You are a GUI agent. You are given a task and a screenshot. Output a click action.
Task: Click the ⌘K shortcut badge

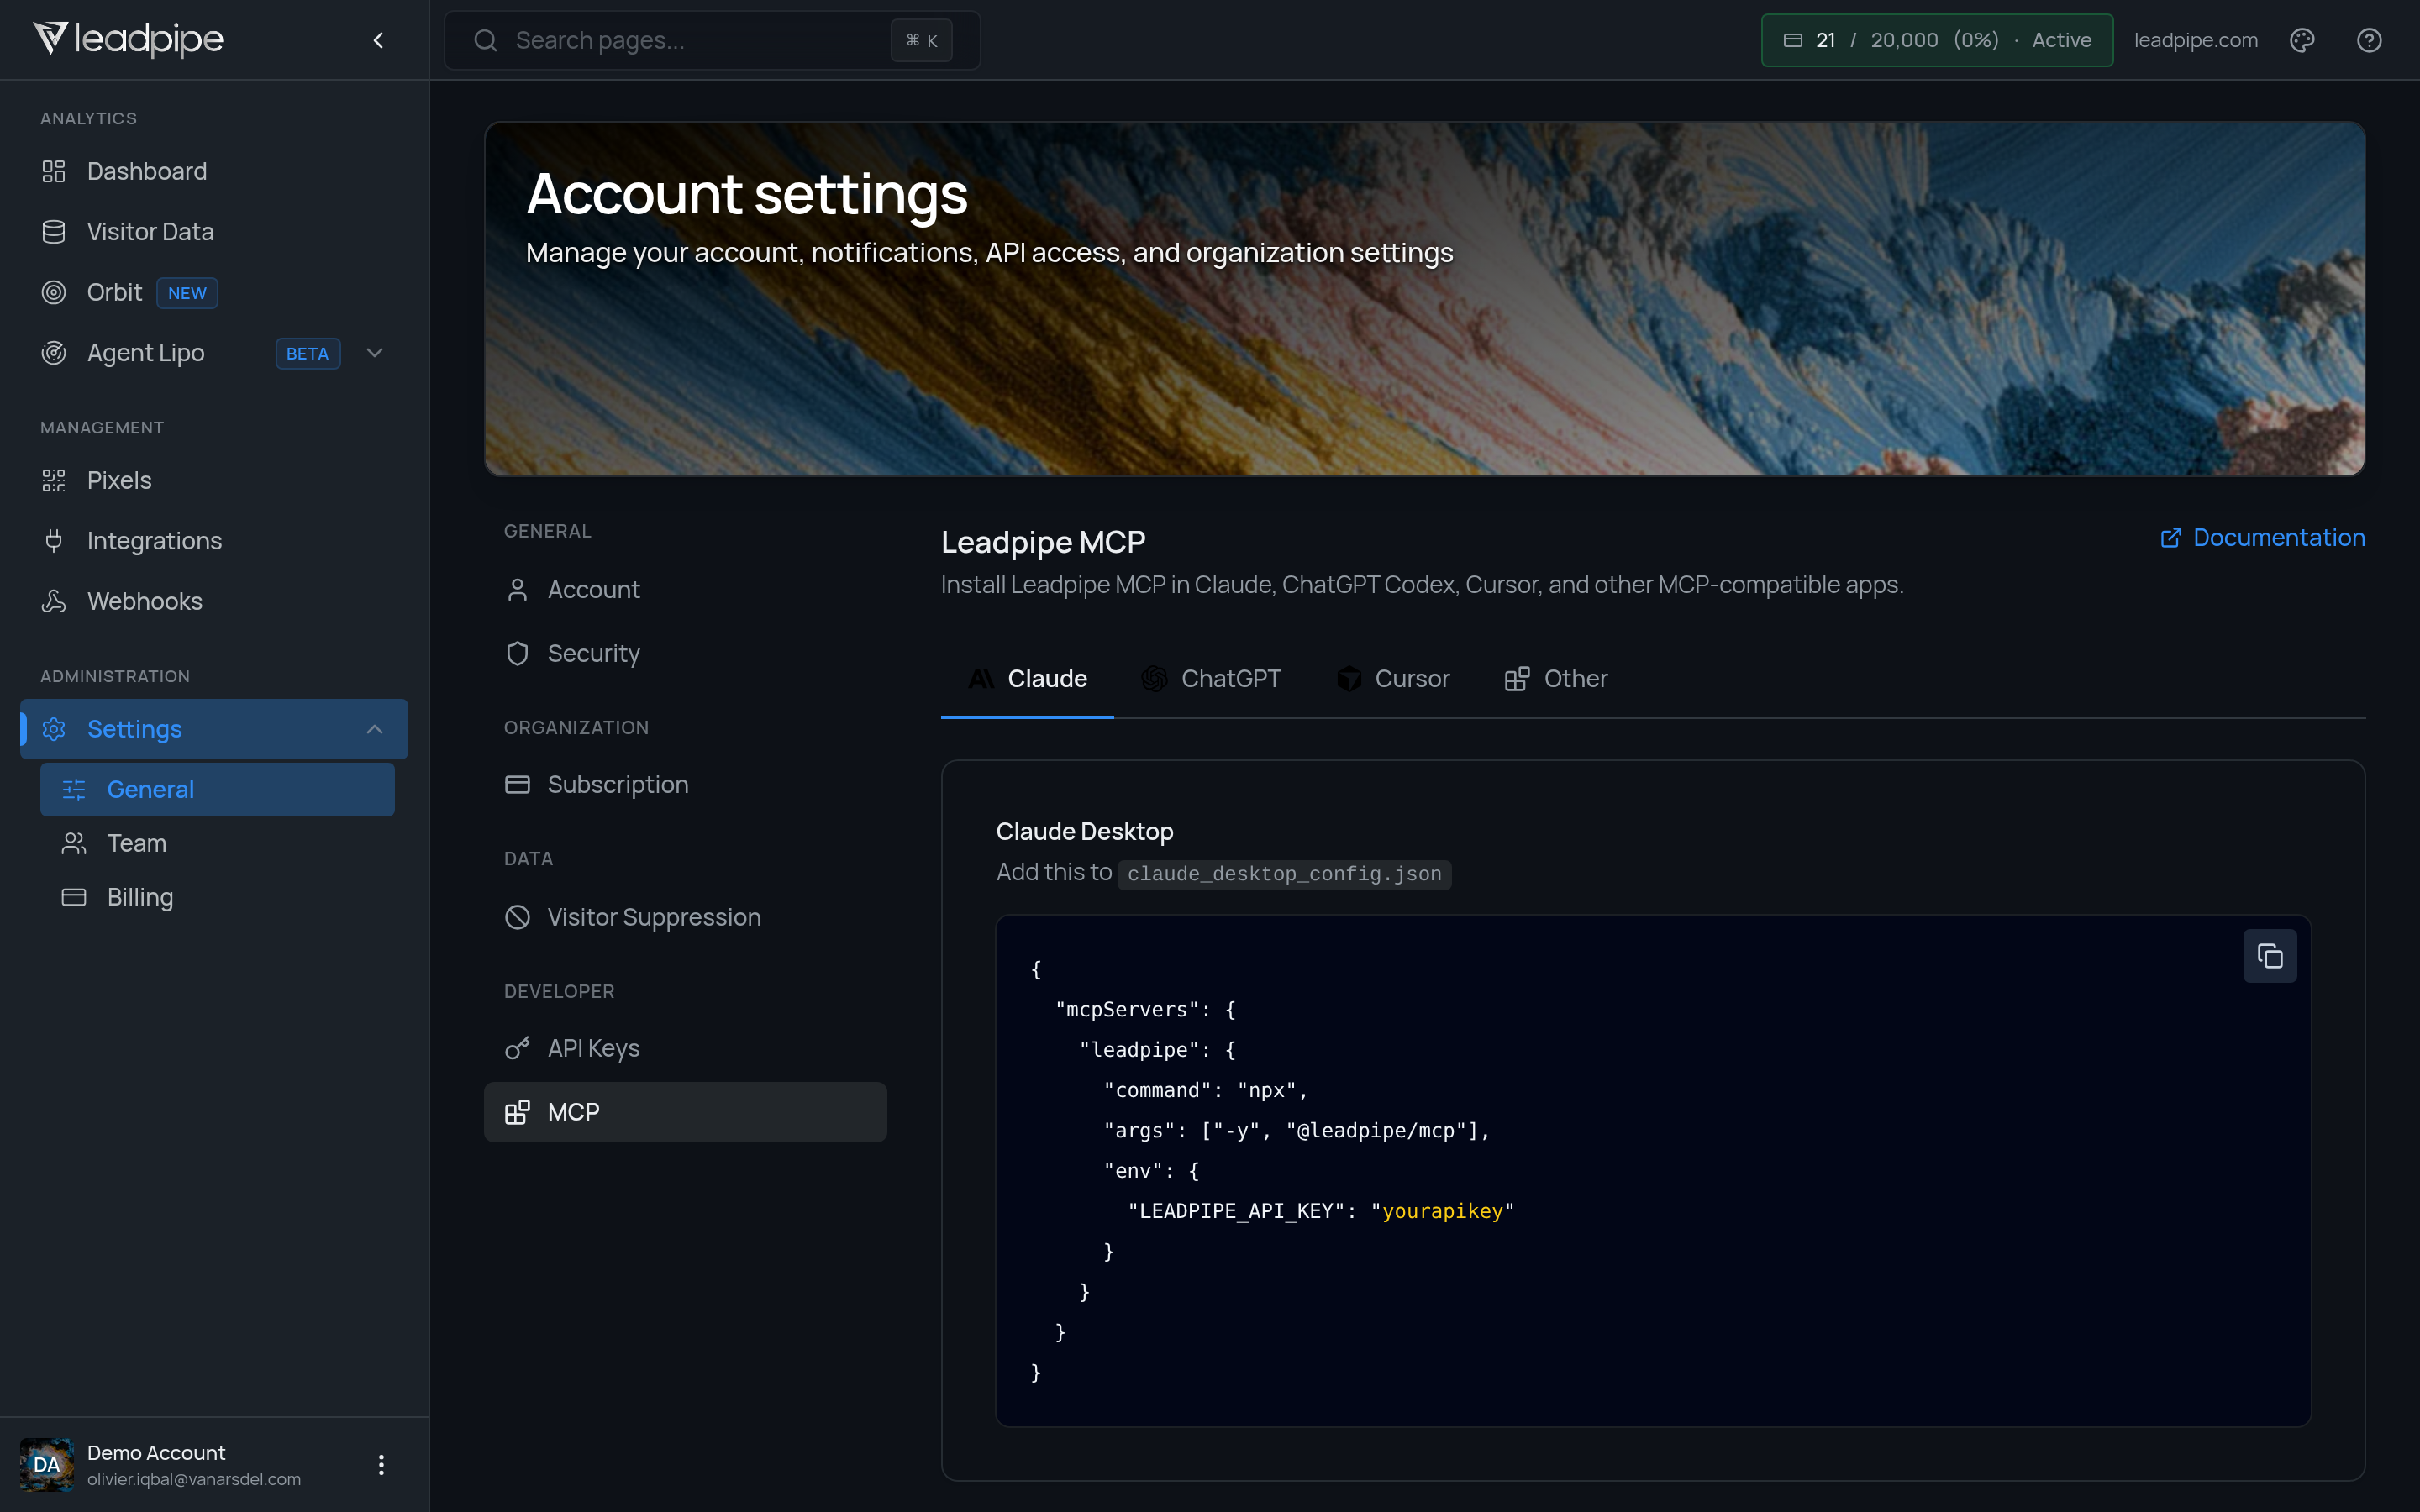(x=921, y=40)
